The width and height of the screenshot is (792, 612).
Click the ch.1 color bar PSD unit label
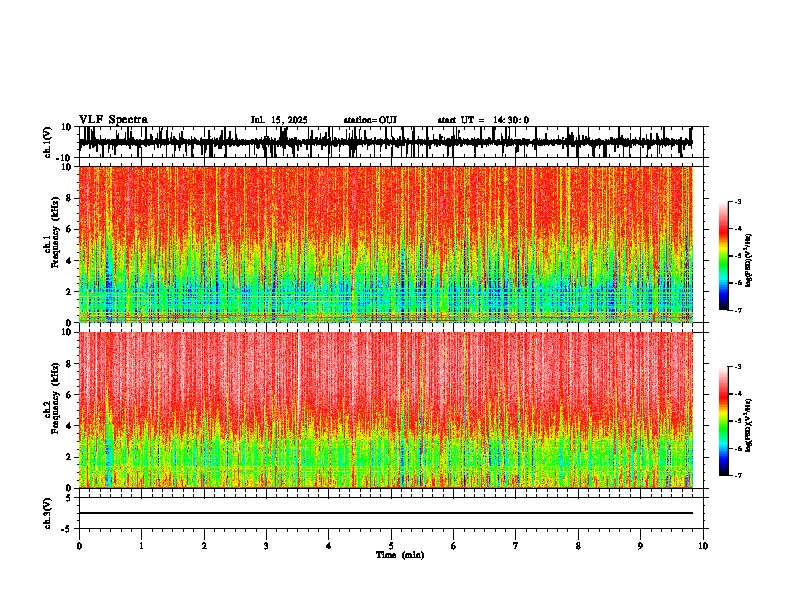(x=749, y=260)
